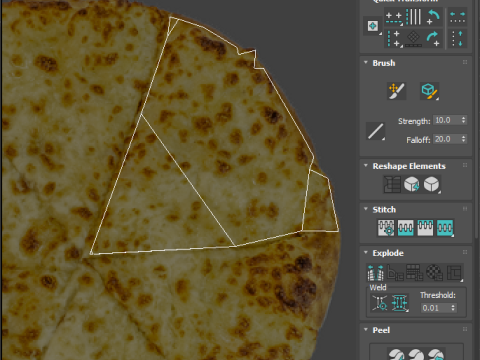Click Flatten by Material ID checkered icon
The width and height of the screenshot is (480, 360).
click(435, 272)
